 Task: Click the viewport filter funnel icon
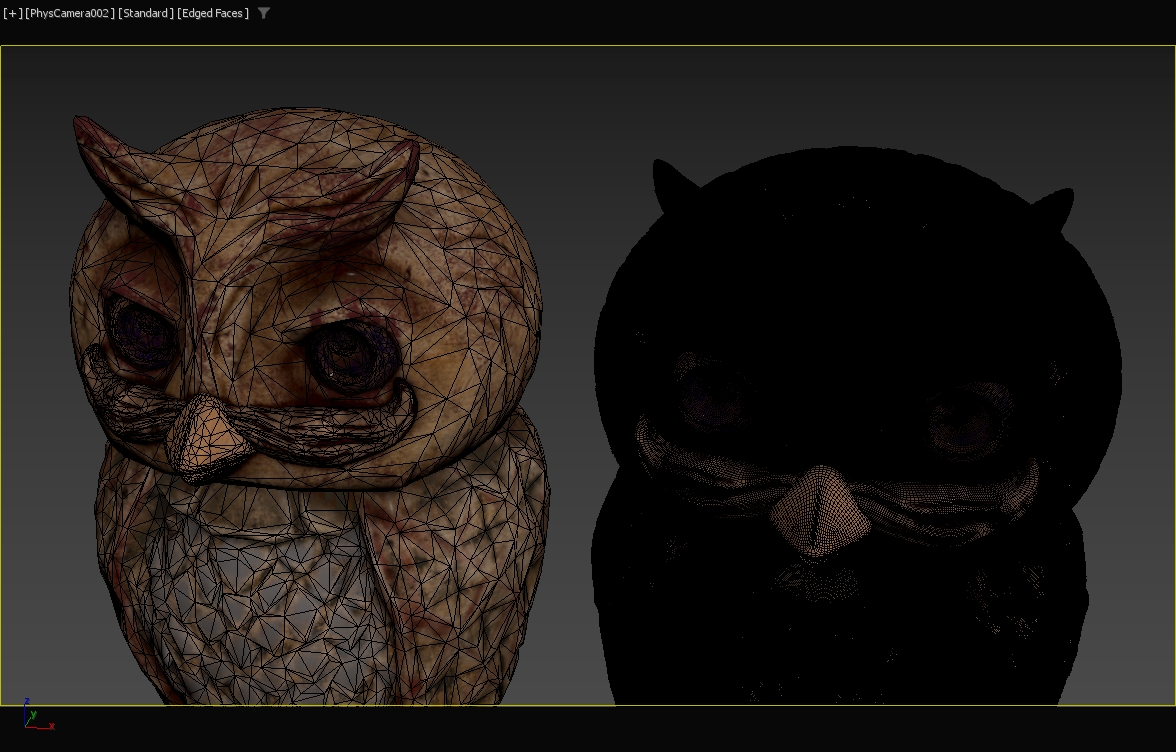(x=264, y=13)
